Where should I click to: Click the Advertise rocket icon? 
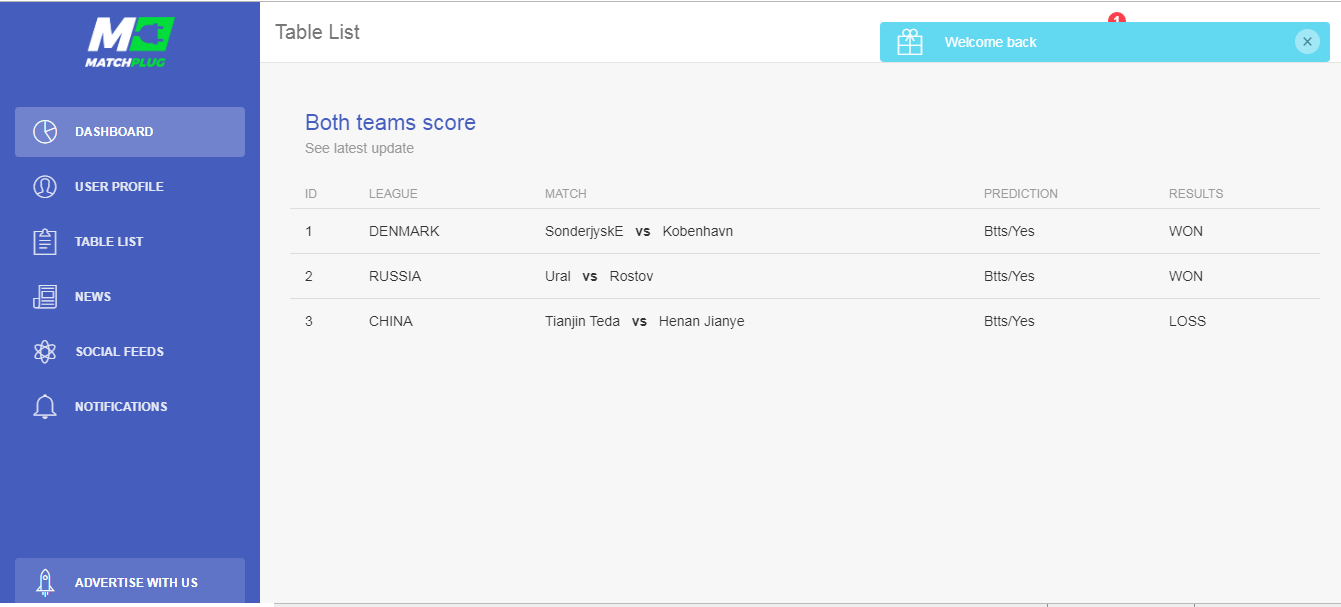click(45, 582)
